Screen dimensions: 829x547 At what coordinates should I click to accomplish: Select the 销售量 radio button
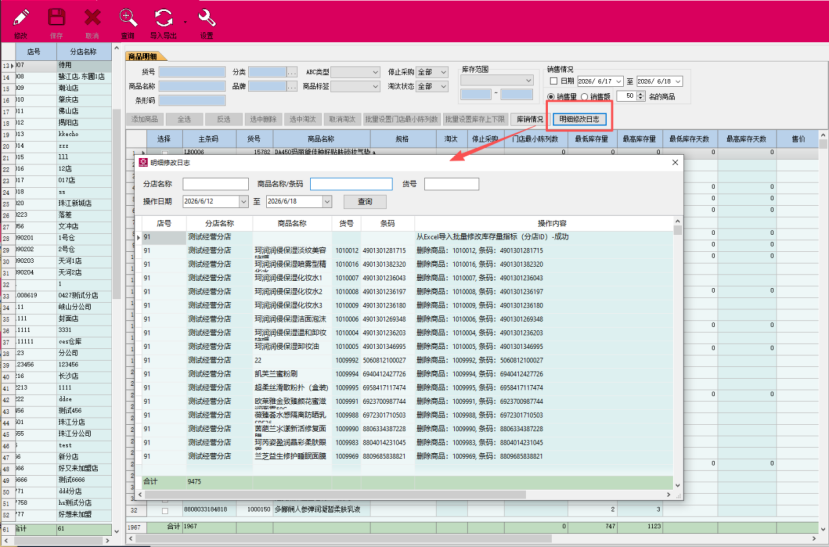coord(551,97)
